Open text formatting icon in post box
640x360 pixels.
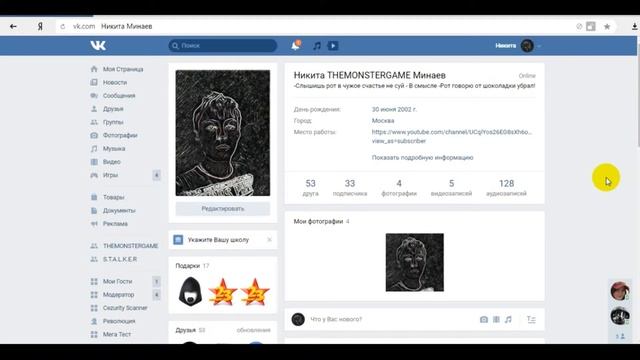pos(531,320)
